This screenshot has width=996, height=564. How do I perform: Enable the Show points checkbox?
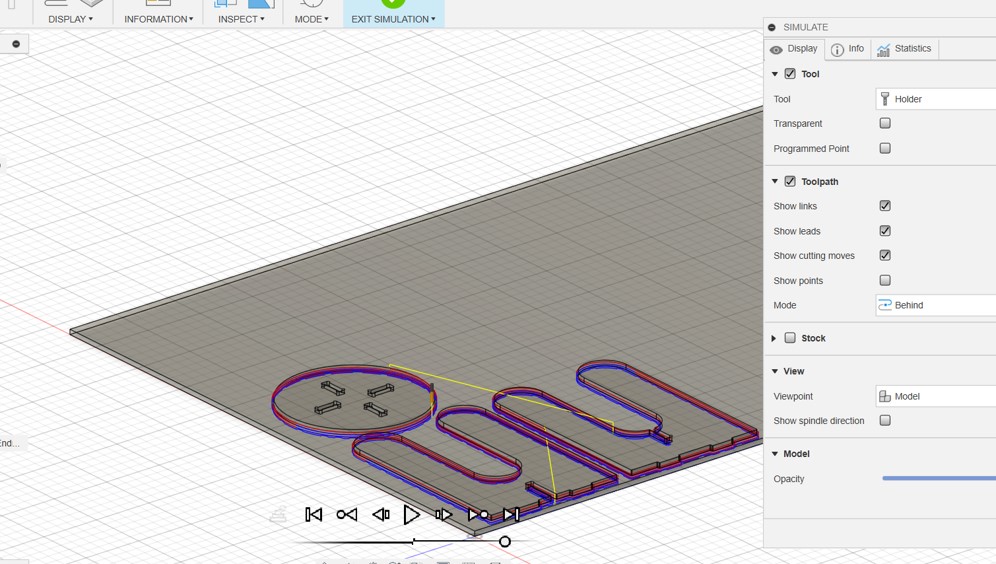point(885,281)
